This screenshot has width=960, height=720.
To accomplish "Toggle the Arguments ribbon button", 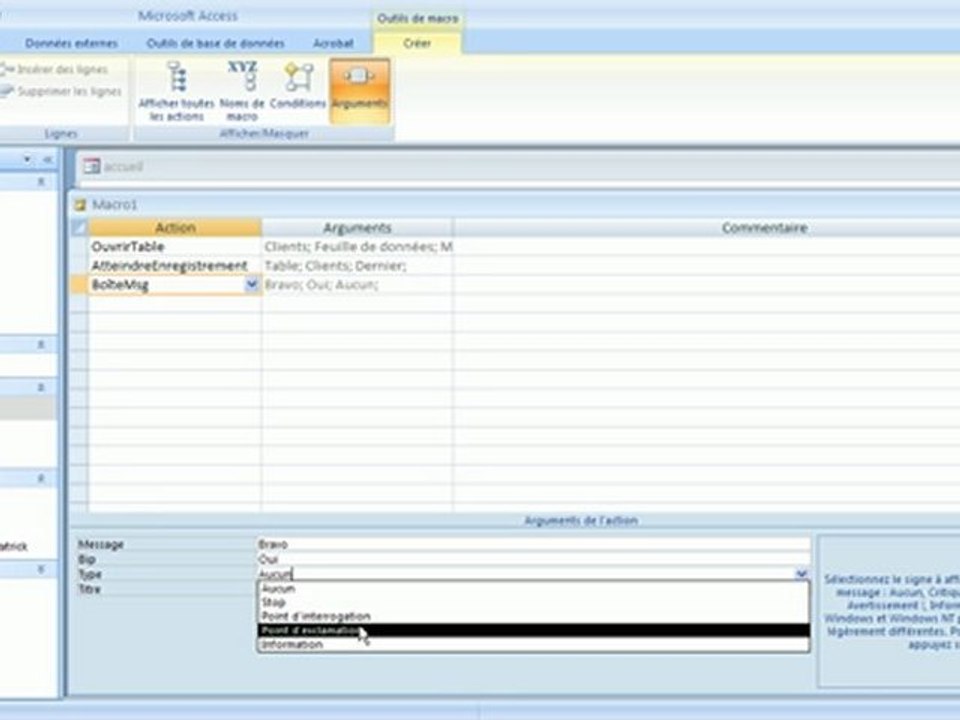I will 359,91.
